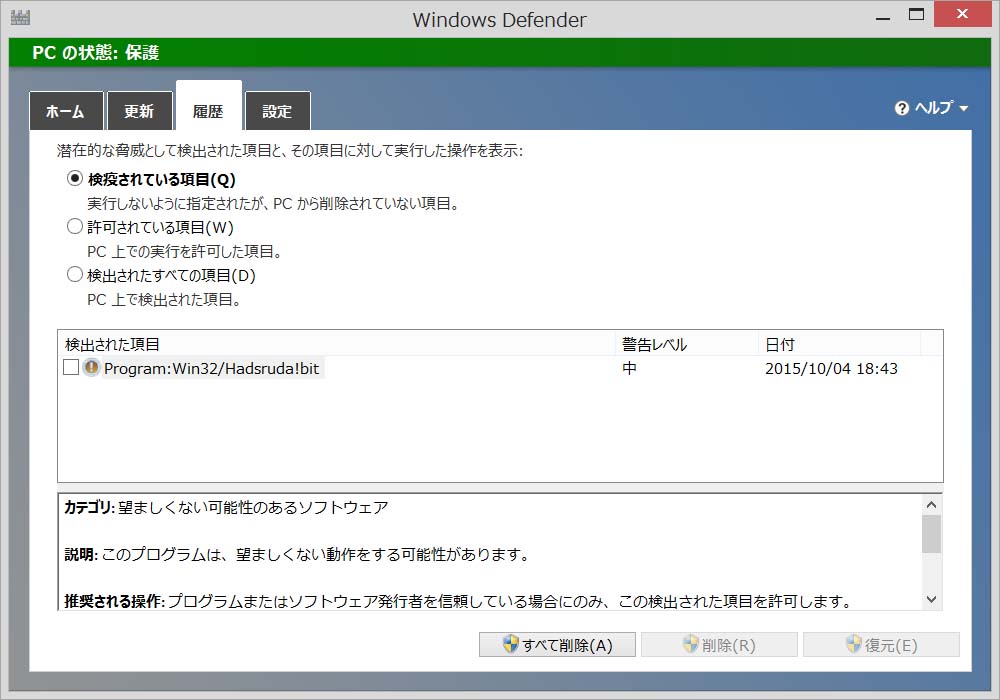Click the details pane scrollbar thumb
Viewport: 1000px width, 700px height.
931,534
